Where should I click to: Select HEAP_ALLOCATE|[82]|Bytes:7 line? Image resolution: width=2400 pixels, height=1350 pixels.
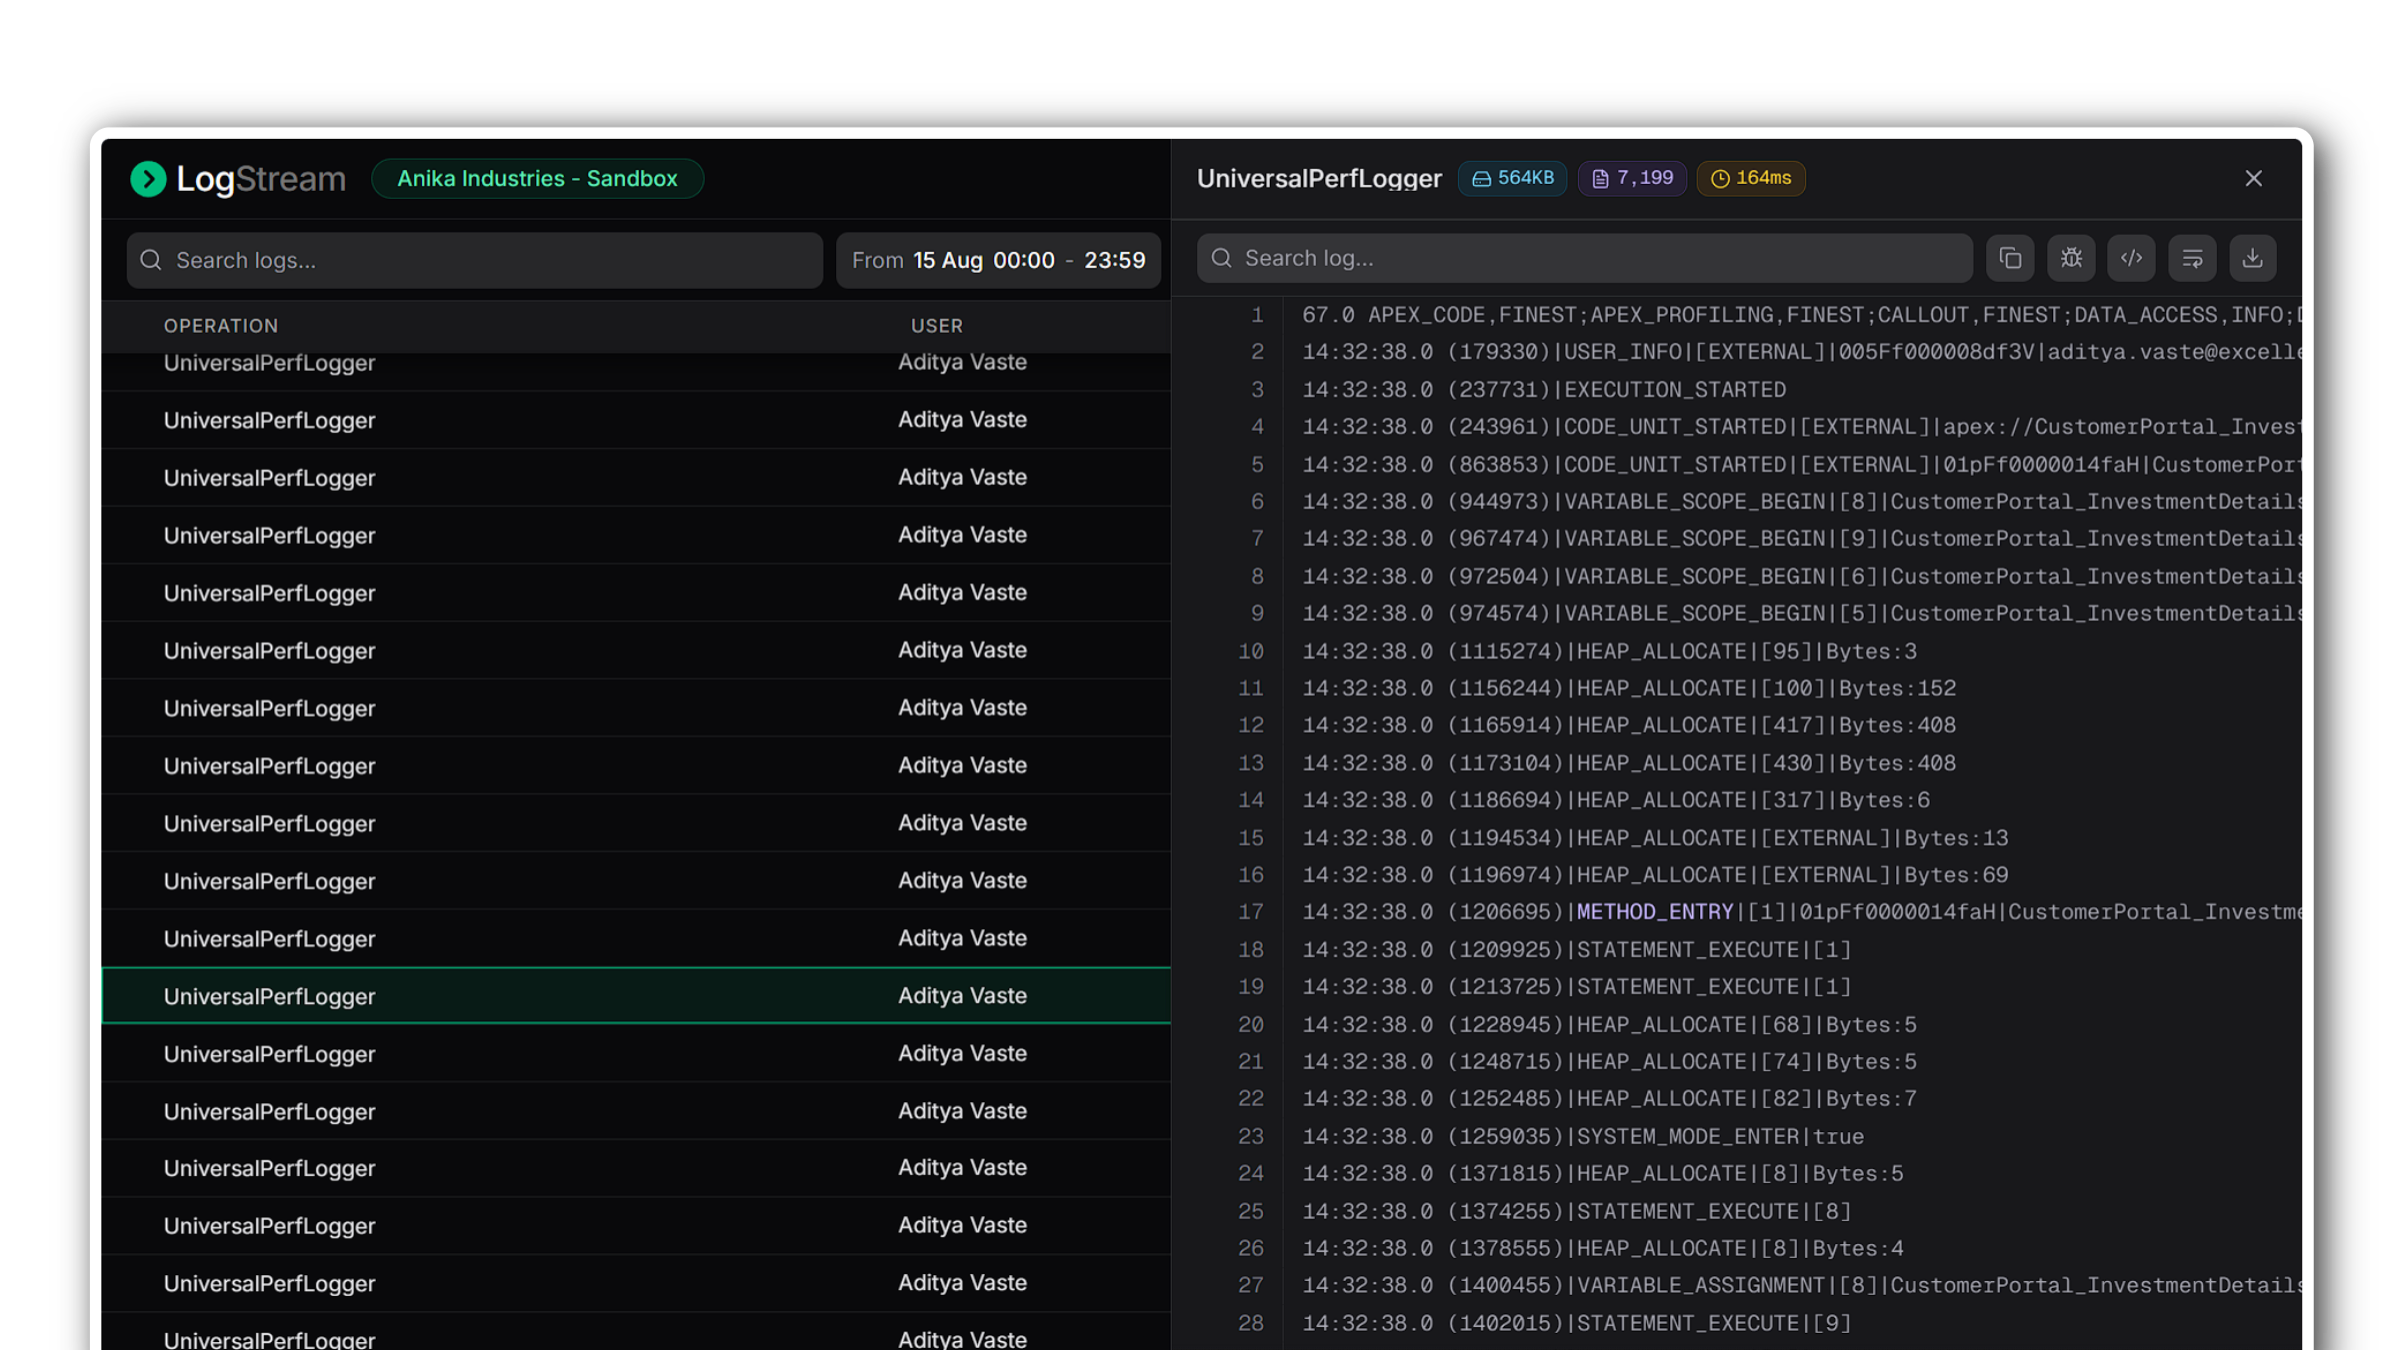[x=1609, y=1099]
